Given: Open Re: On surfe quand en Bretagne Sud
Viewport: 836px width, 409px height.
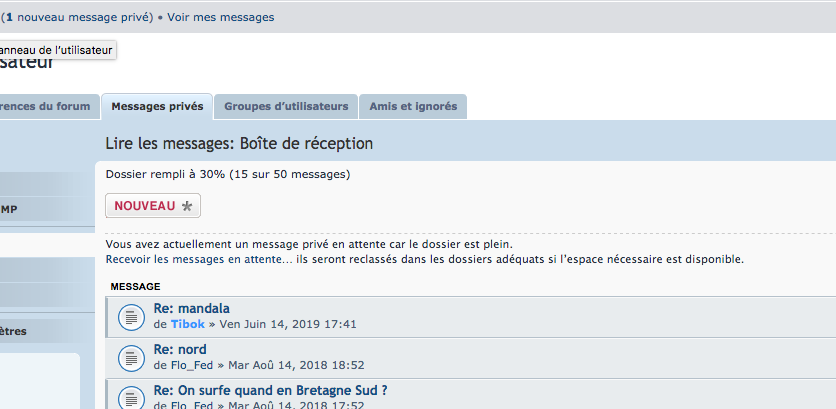Looking at the screenshot, I should pos(270,390).
